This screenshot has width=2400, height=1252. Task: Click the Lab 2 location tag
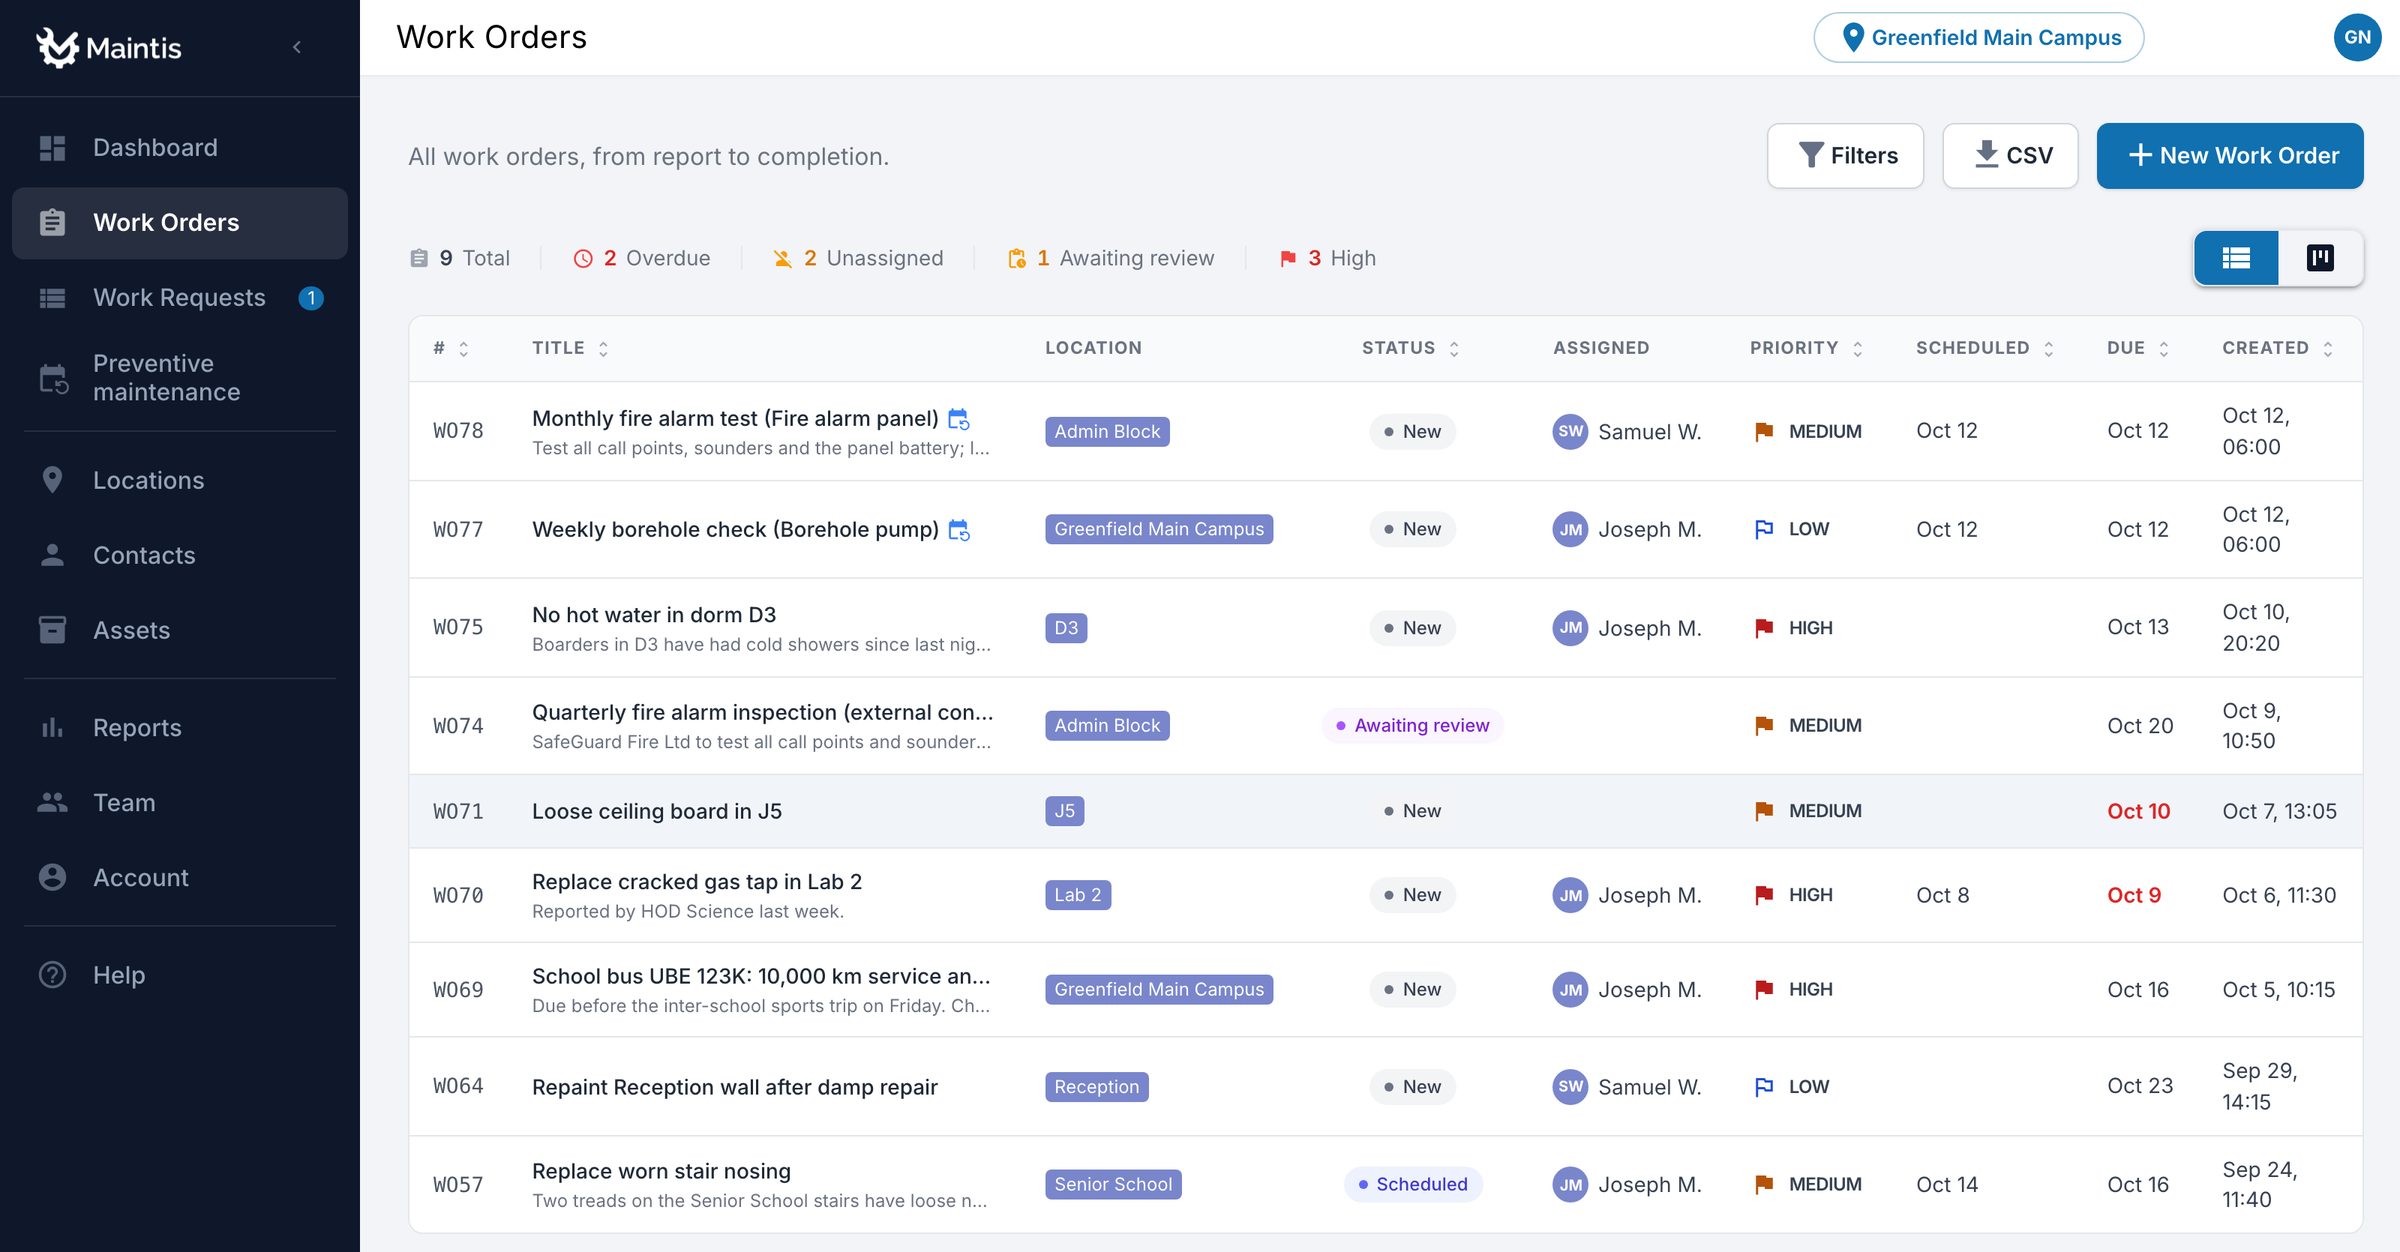[x=1078, y=895]
